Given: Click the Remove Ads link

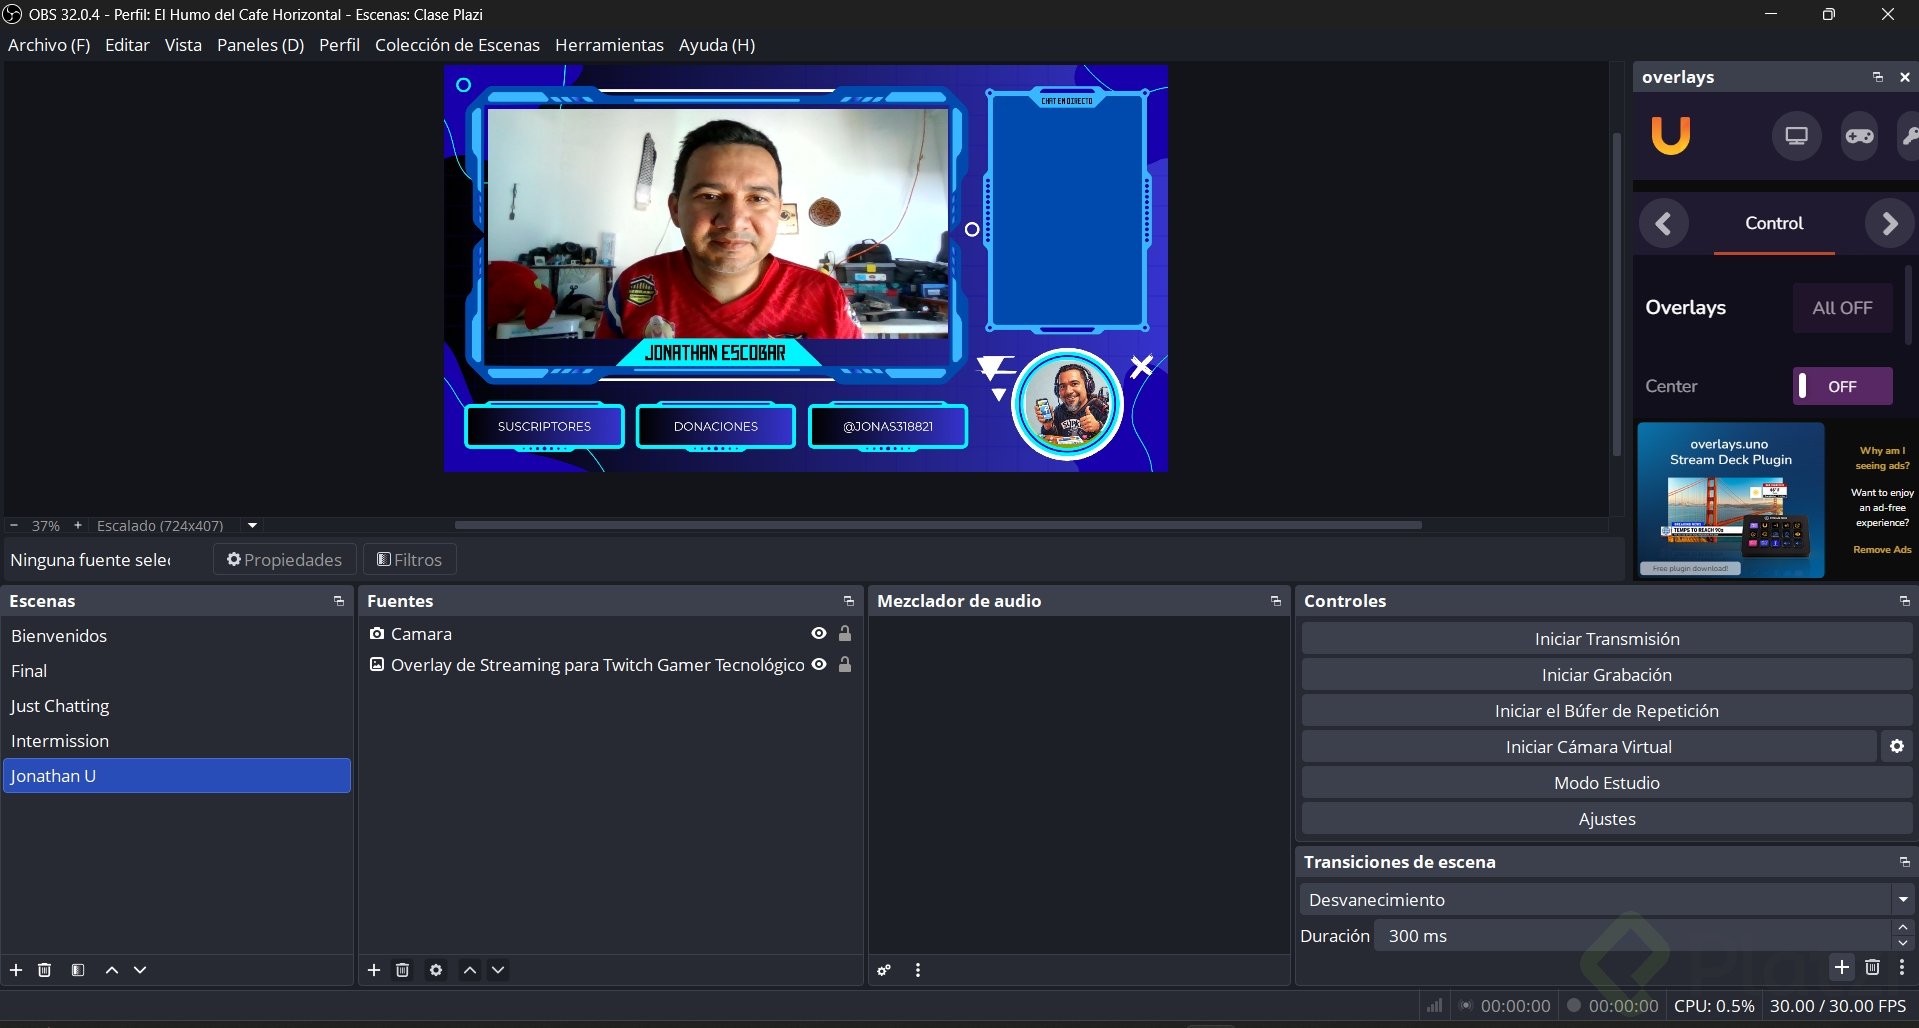Looking at the screenshot, I should tap(1882, 550).
